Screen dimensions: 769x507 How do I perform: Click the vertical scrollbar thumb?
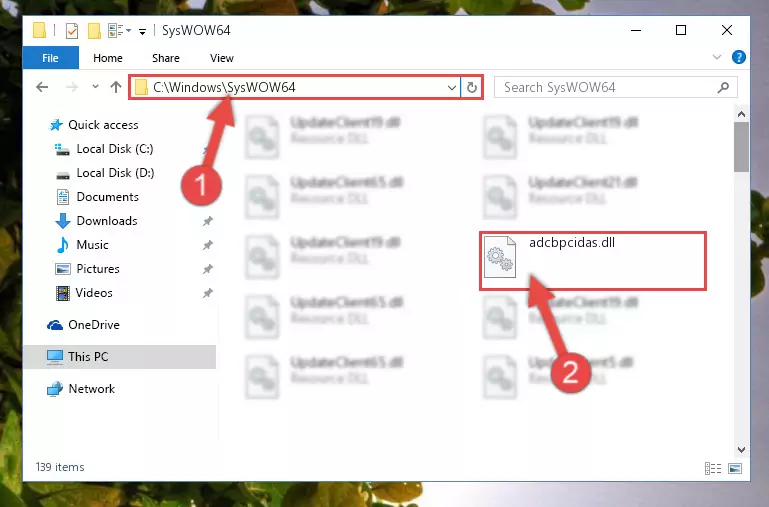coord(741,147)
